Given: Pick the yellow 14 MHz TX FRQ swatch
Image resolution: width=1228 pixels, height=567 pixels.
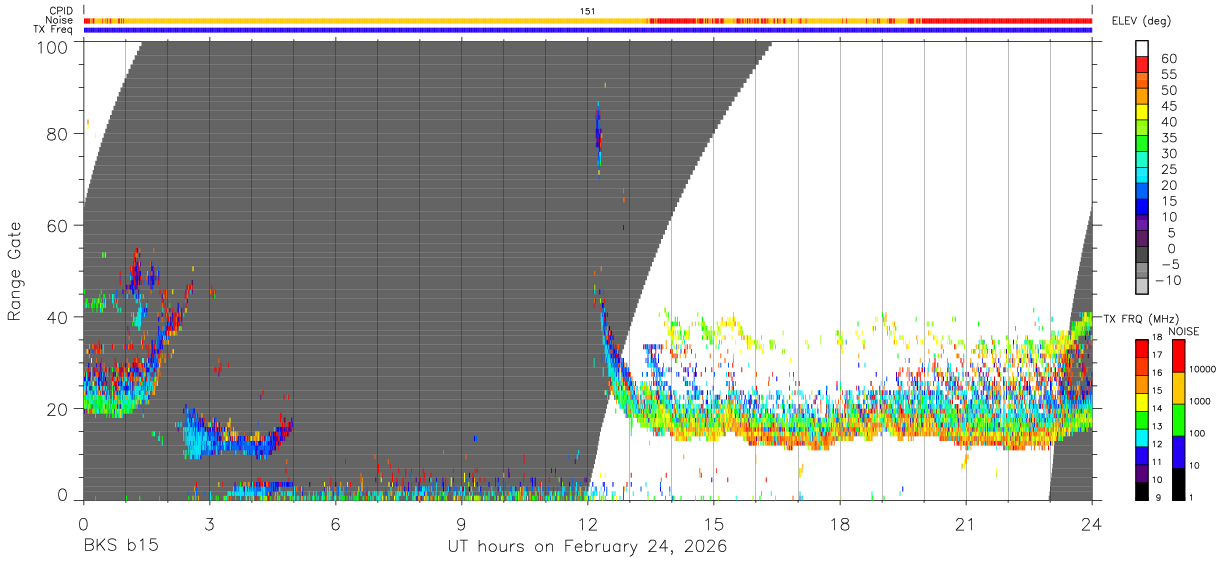Looking at the screenshot, I should pos(1142,403).
